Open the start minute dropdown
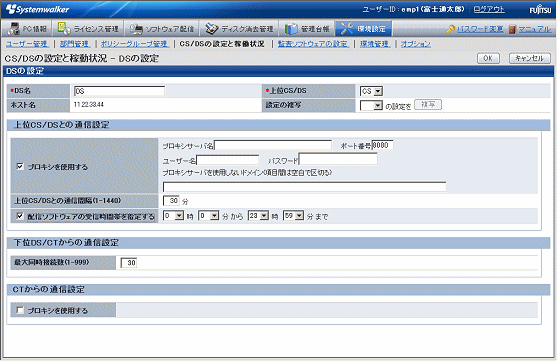The height and width of the screenshot is (361, 557). pos(209,216)
